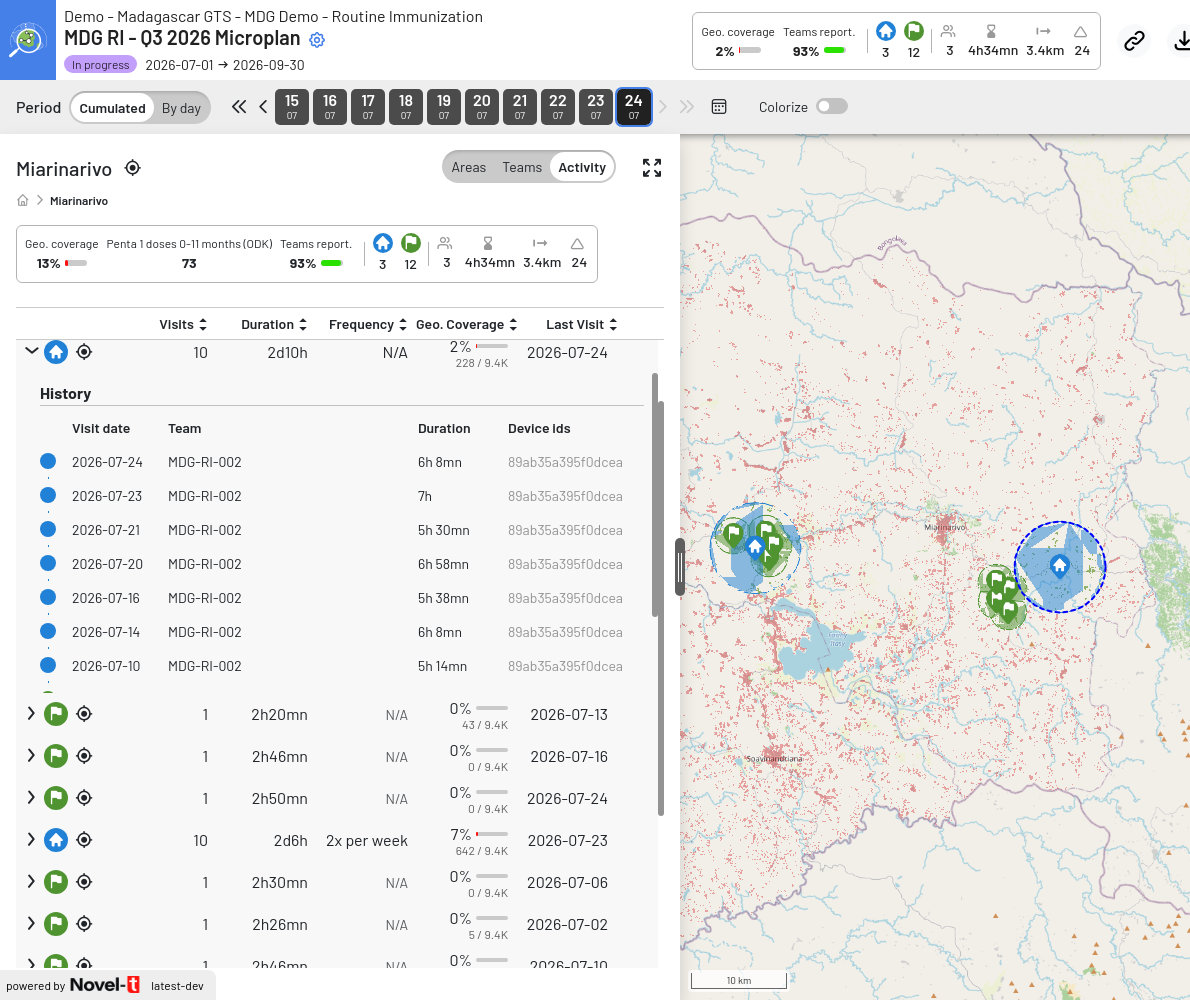Click green flag icon in 2h26mn row

(x=56, y=924)
